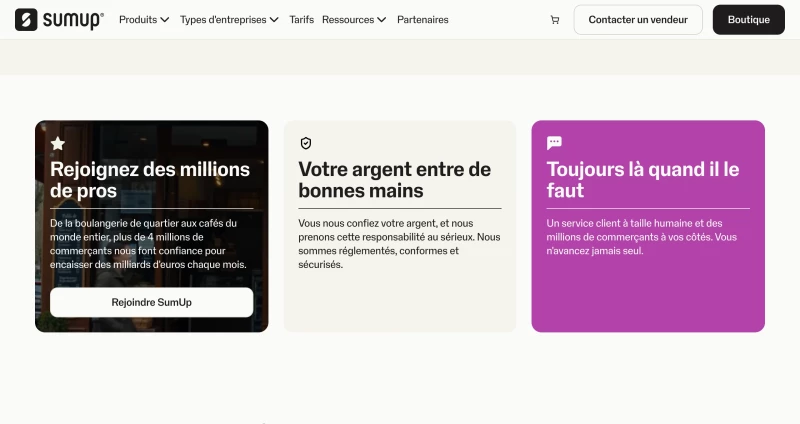Select the Produits menu label
The width and height of the screenshot is (800, 424).
pyautogui.click(x=138, y=20)
